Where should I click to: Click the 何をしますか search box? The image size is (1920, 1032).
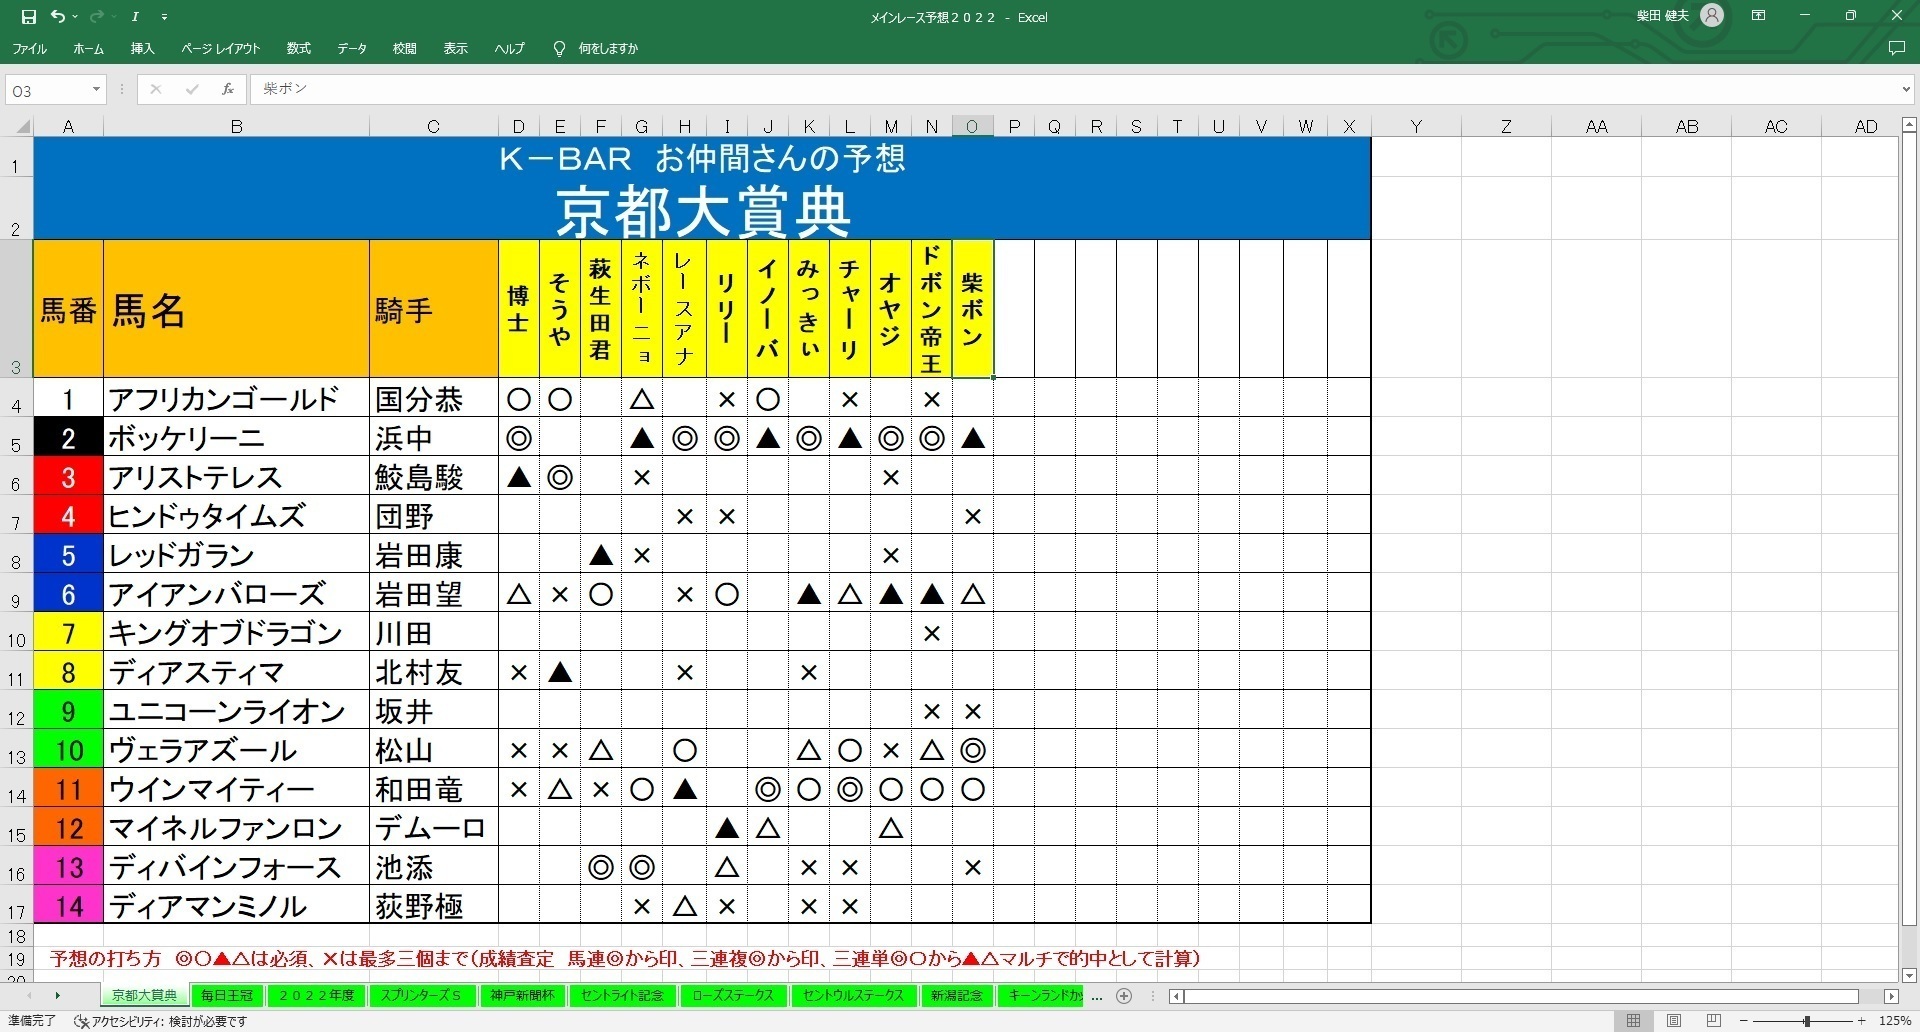(608, 48)
